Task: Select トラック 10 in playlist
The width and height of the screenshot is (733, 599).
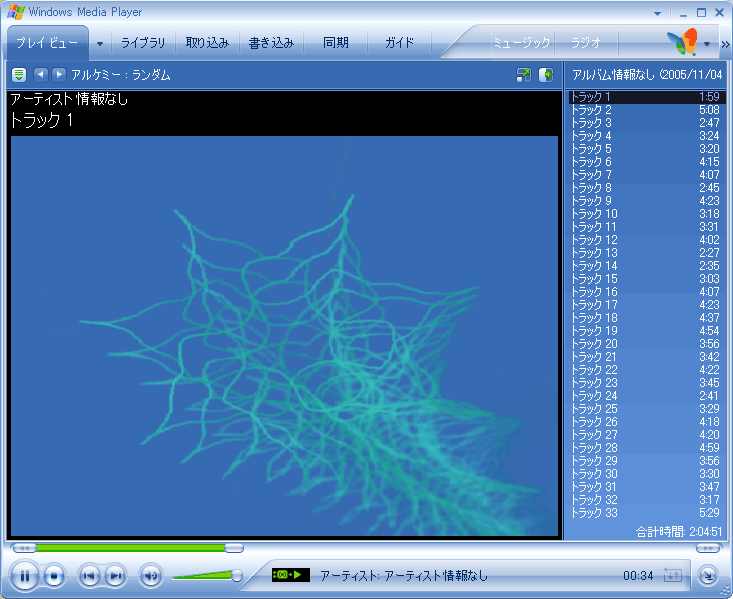Action: click(646, 214)
